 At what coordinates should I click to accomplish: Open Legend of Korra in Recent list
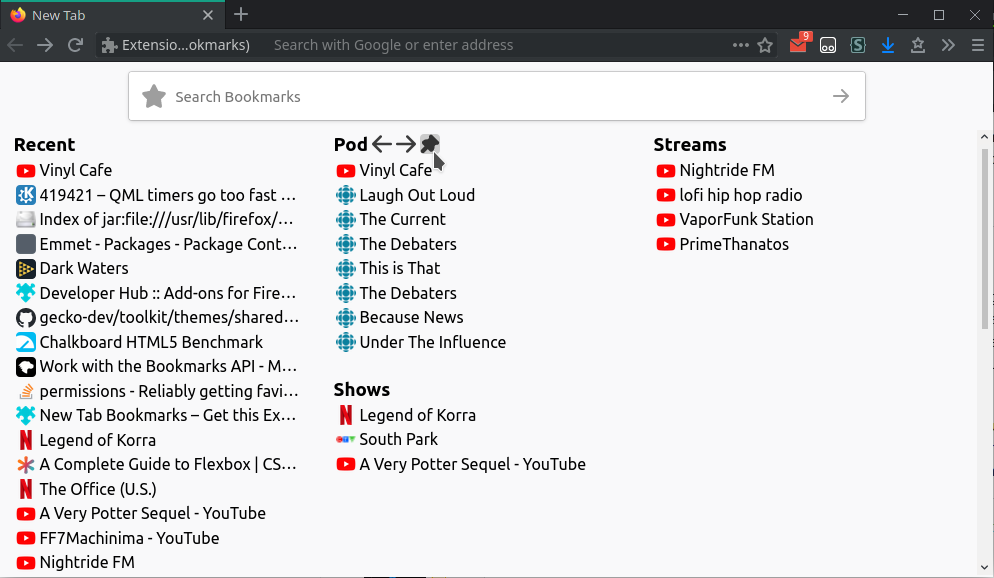[86, 440]
